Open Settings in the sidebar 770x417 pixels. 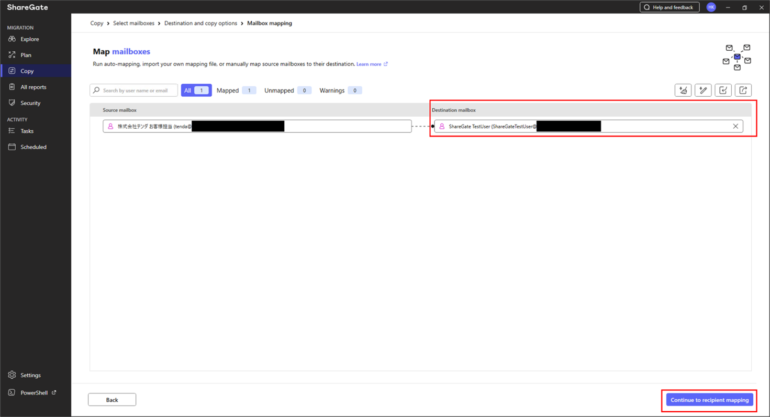tap(31, 375)
